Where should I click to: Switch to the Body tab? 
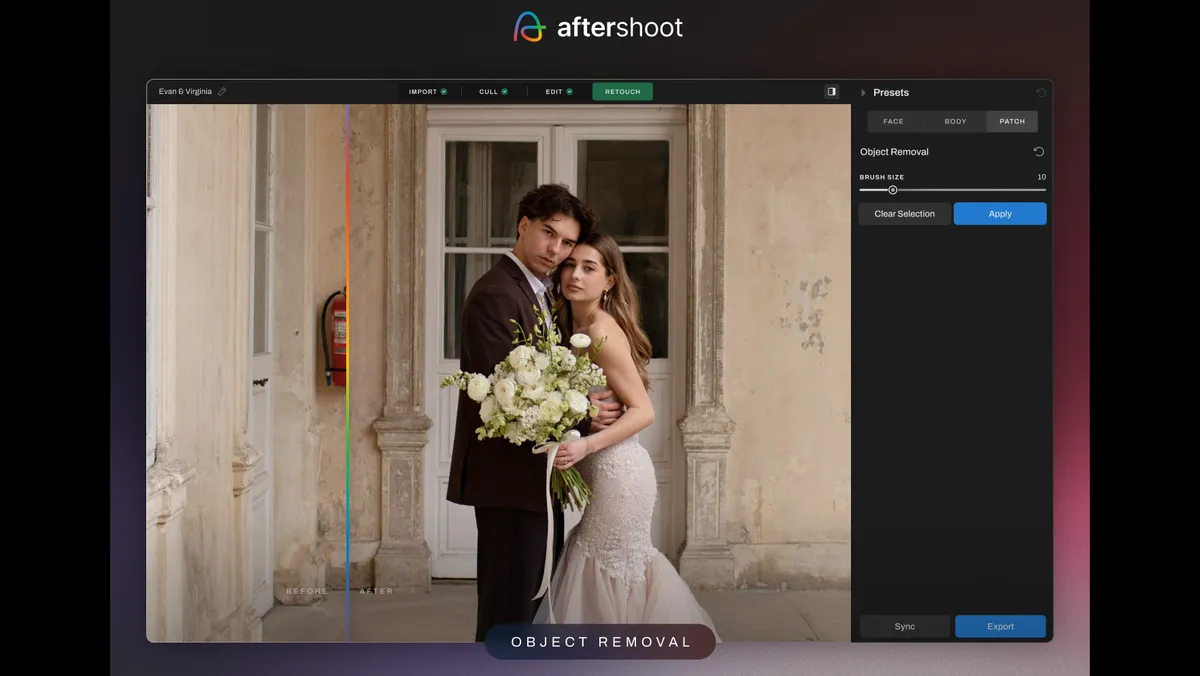pos(955,122)
